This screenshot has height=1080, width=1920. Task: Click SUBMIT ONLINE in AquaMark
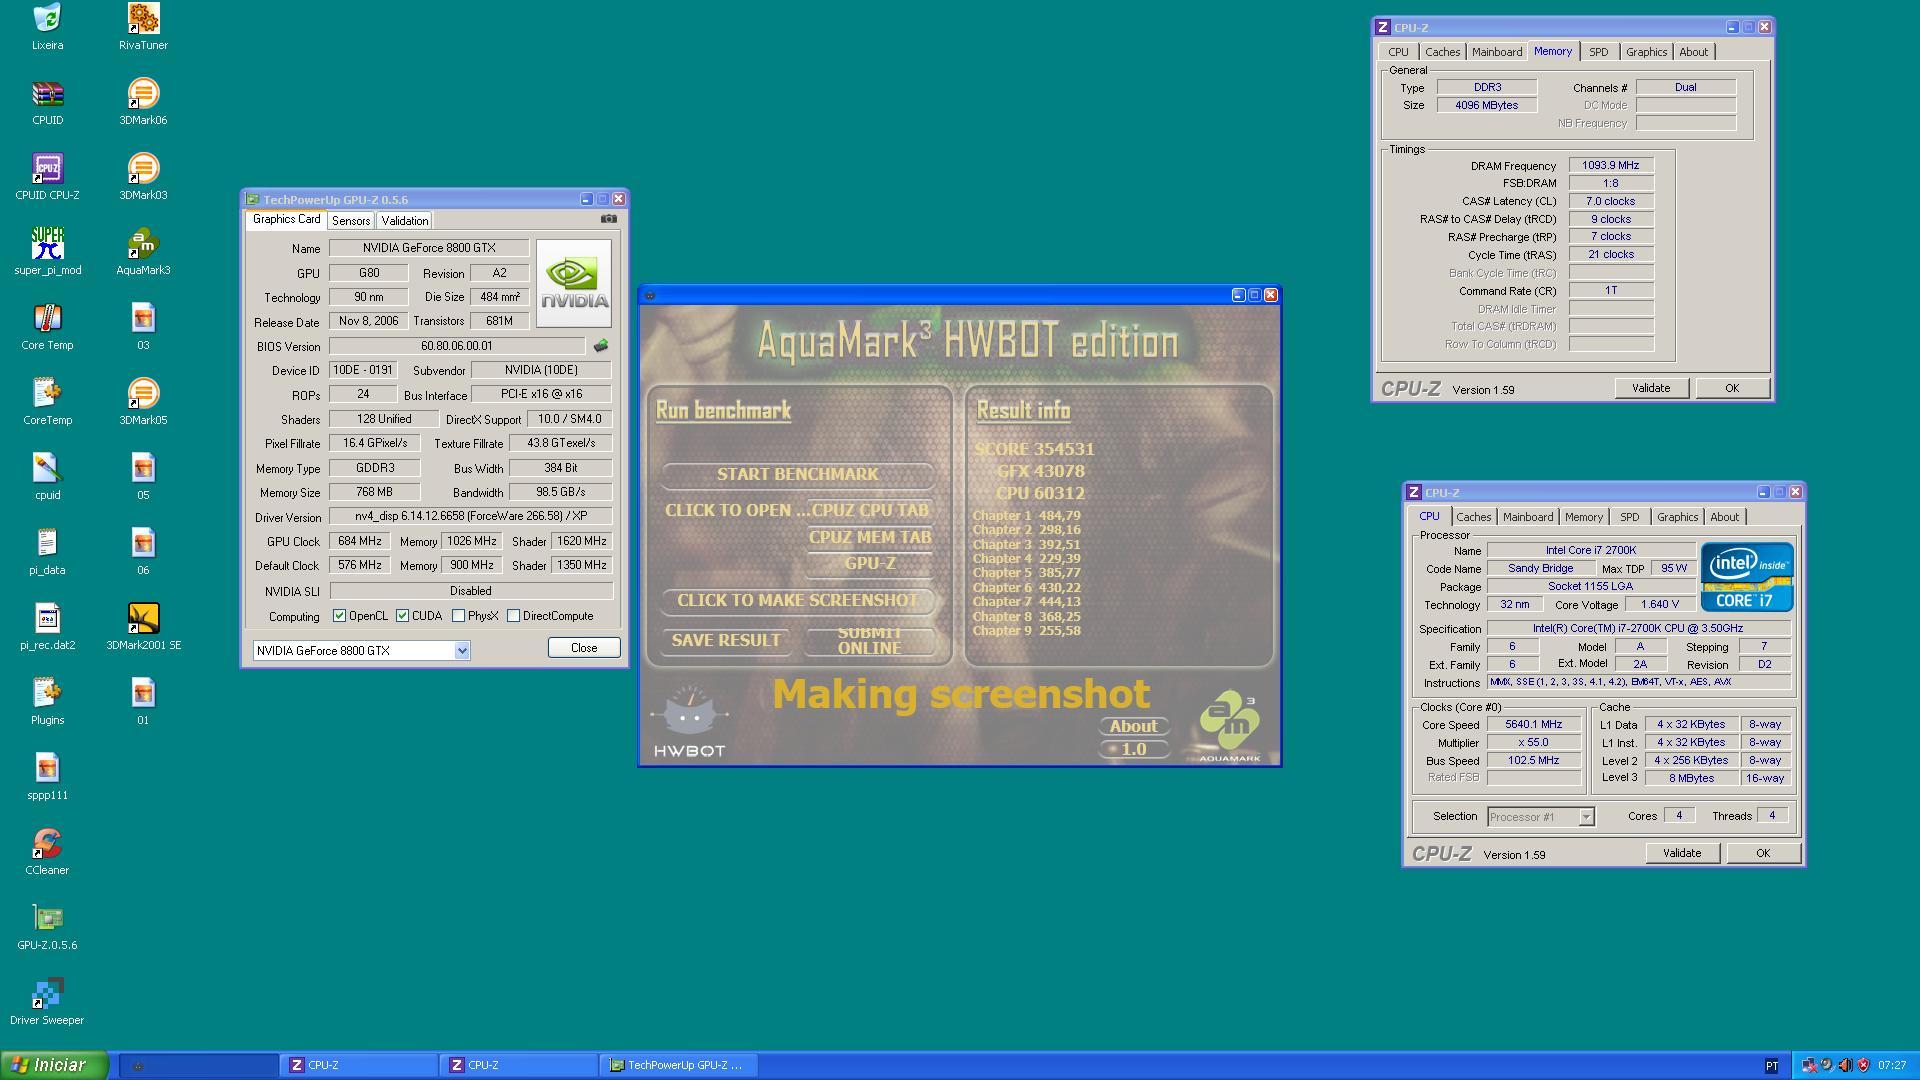tap(869, 640)
